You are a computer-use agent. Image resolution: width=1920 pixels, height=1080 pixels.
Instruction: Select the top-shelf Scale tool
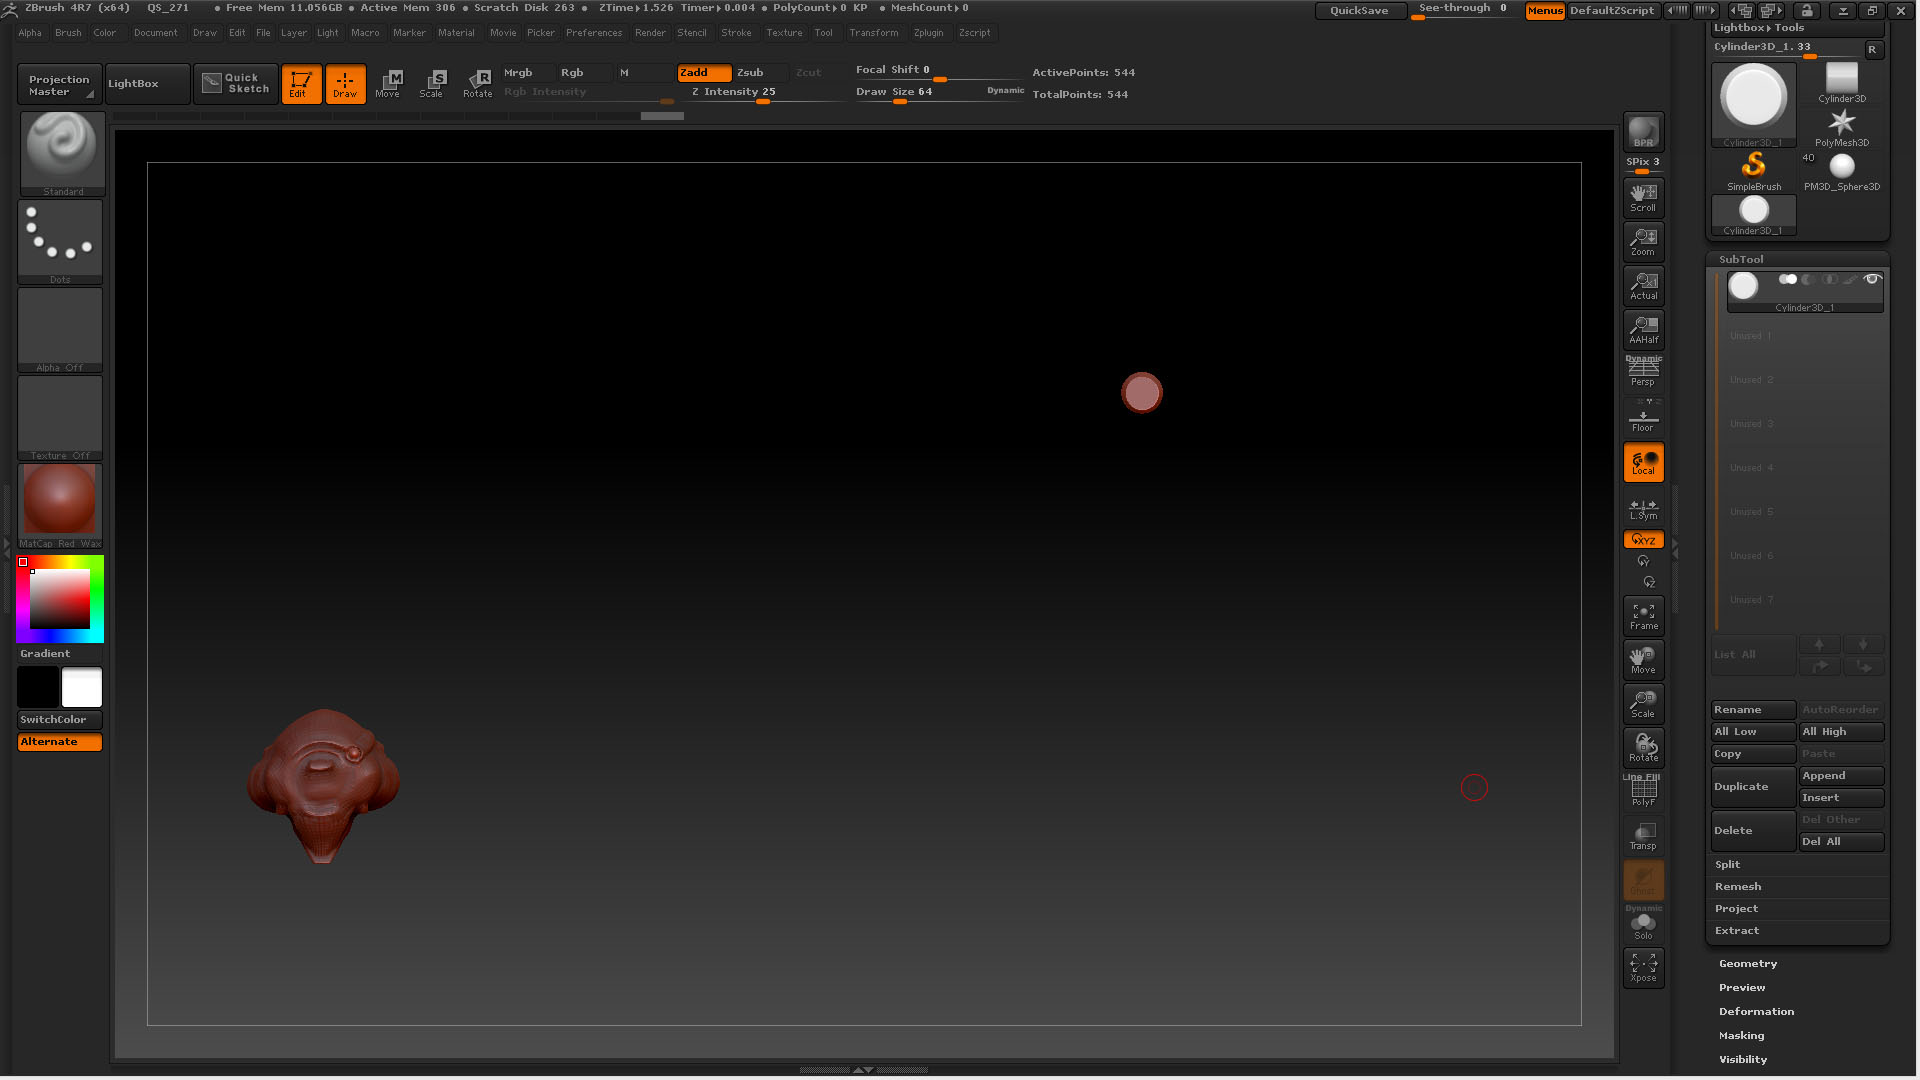(x=432, y=84)
